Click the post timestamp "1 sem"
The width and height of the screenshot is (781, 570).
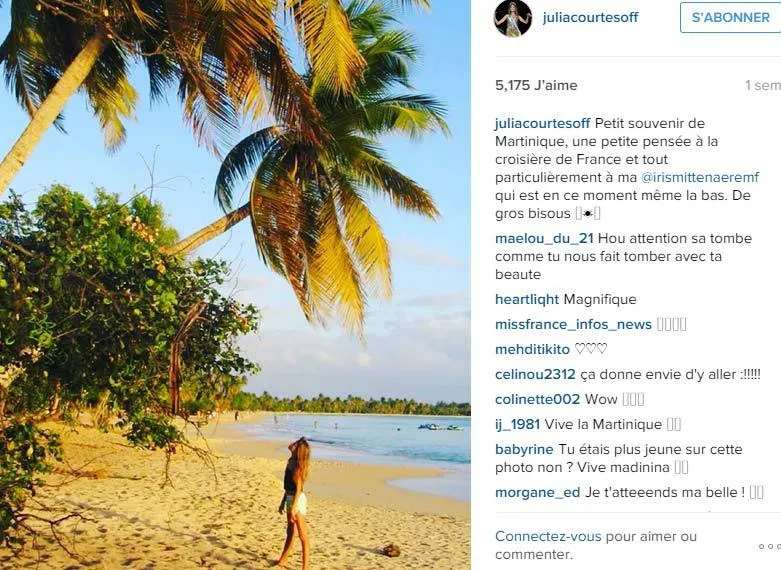(762, 86)
